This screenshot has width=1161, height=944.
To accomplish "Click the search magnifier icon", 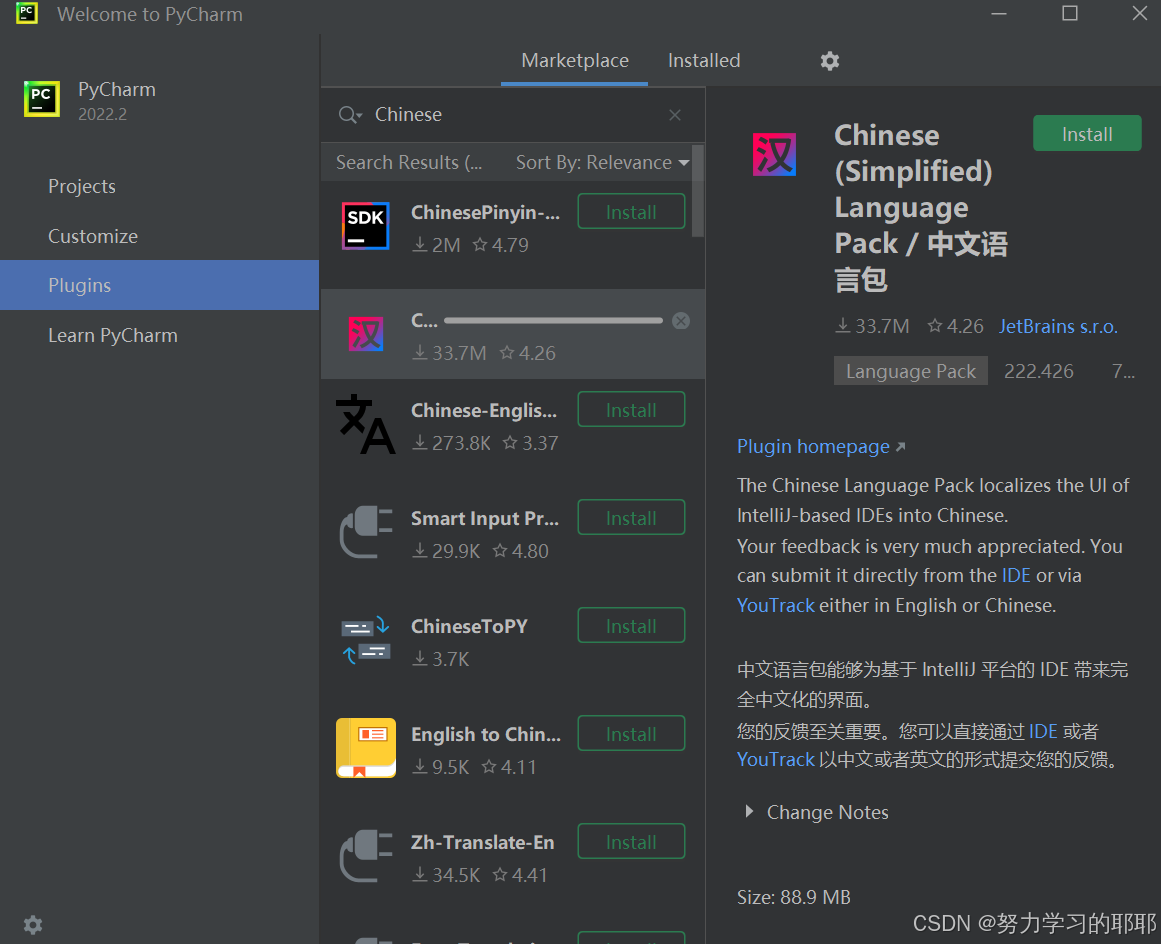I will (349, 115).
